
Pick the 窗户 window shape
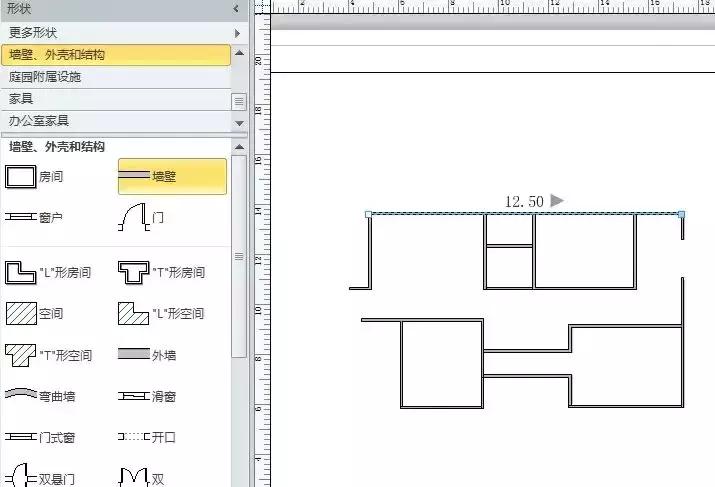pyautogui.click(x=34, y=218)
